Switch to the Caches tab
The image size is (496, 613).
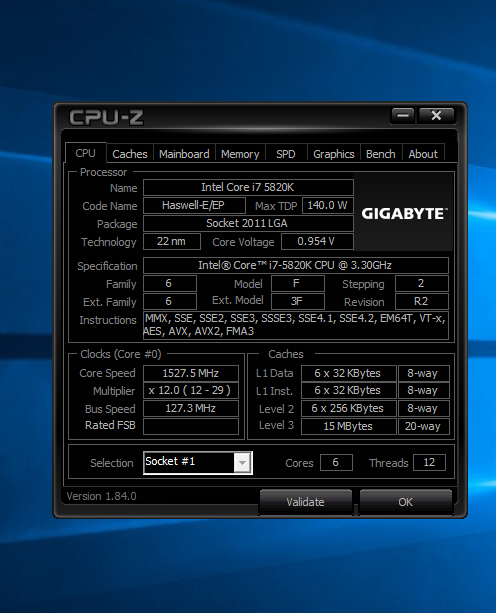point(130,154)
